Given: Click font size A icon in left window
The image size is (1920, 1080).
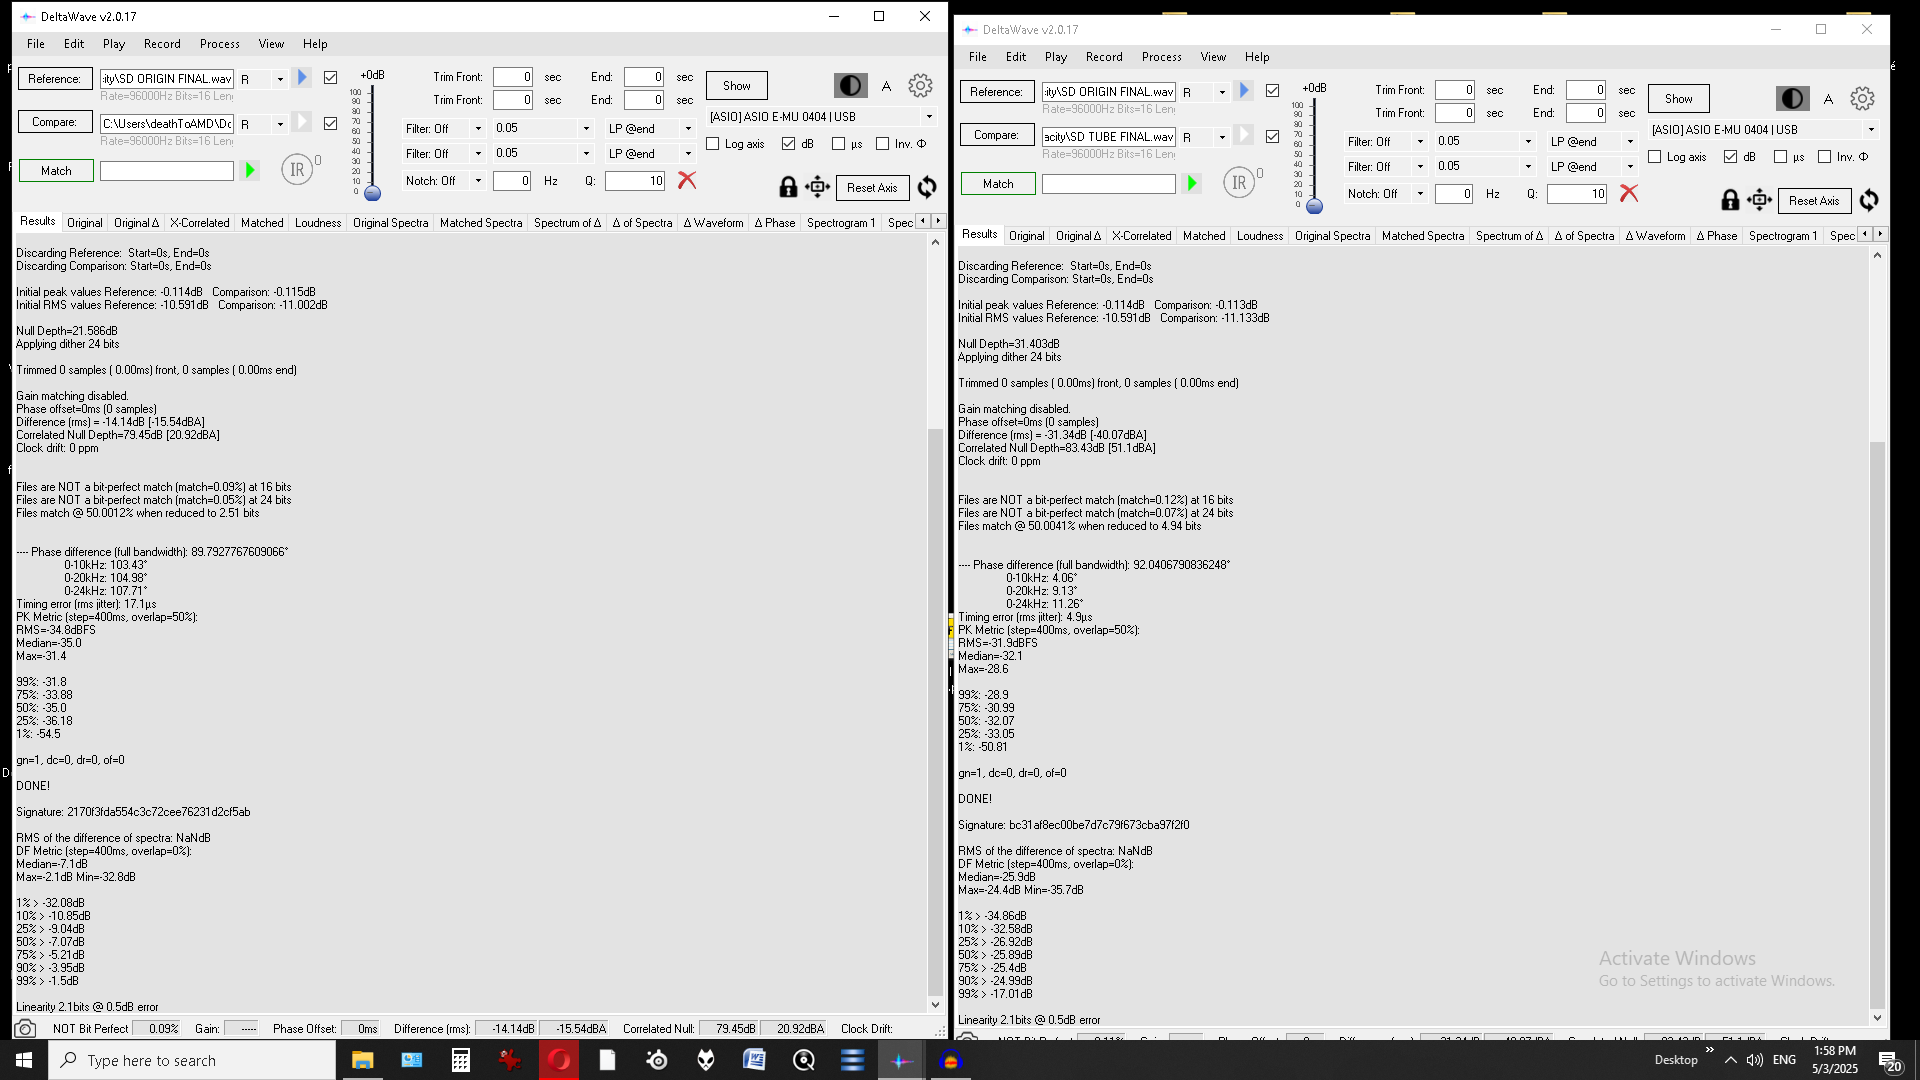Looking at the screenshot, I should tap(886, 86).
